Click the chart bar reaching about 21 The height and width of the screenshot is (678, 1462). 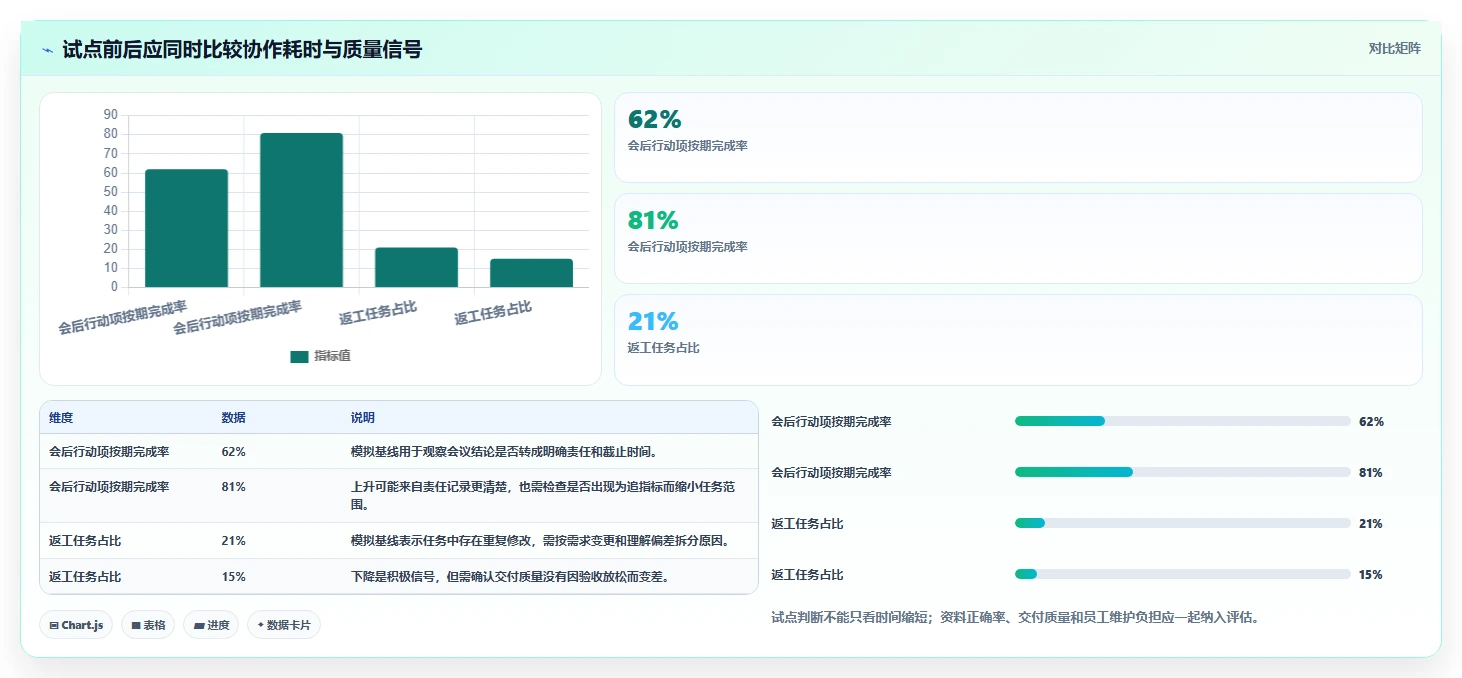[x=416, y=267]
